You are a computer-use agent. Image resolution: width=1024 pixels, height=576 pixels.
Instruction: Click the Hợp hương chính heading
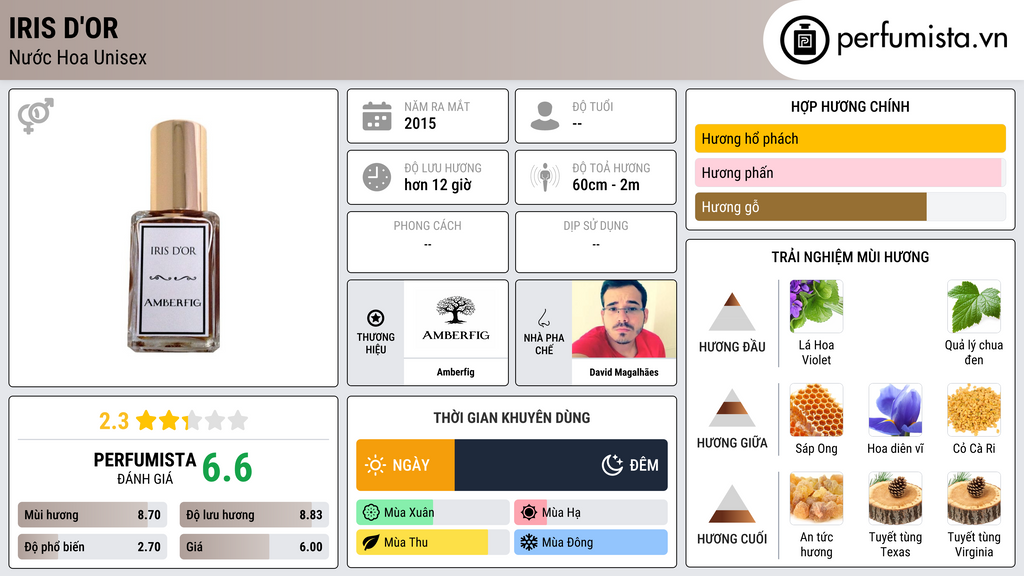point(850,106)
